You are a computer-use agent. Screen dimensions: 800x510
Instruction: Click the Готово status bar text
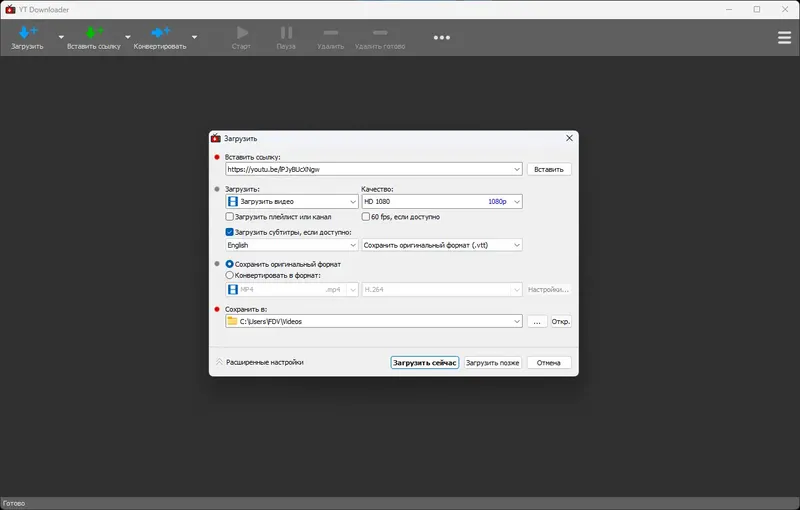(x=14, y=503)
